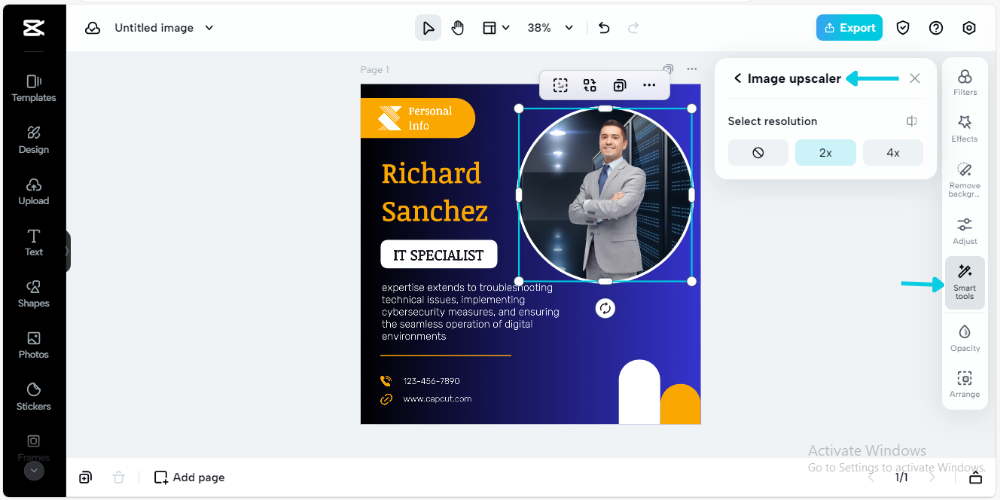Viewport: 1000px width, 500px height.
Task: Click the Select resolution label
Action: (772, 121)
